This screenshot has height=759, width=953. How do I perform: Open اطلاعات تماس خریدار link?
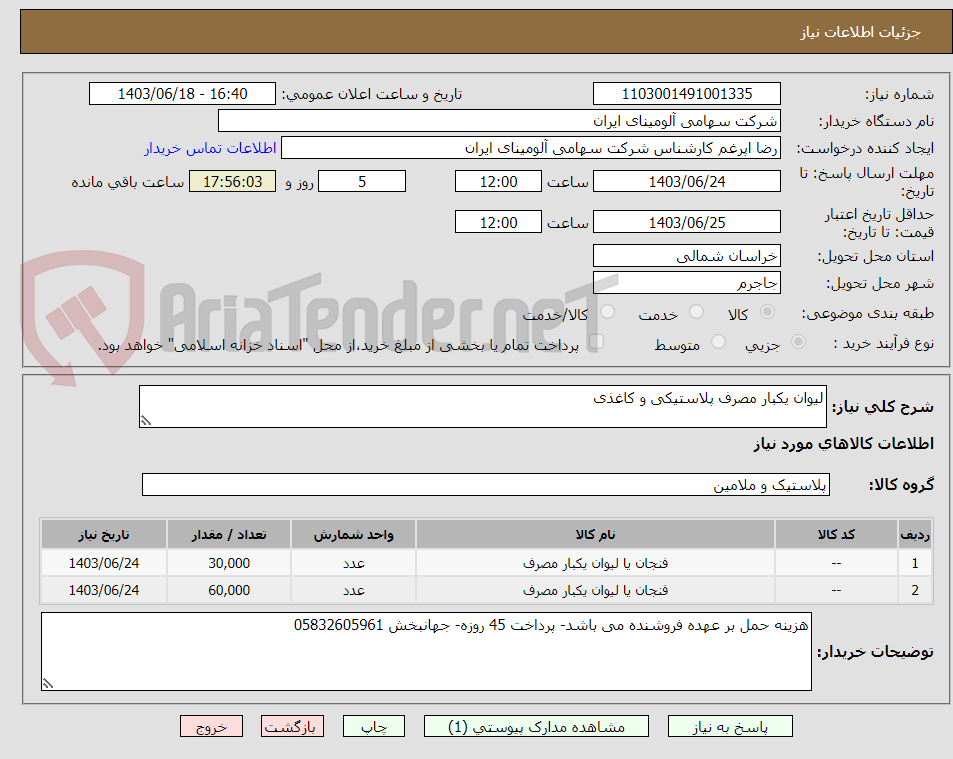pos(210,148)
